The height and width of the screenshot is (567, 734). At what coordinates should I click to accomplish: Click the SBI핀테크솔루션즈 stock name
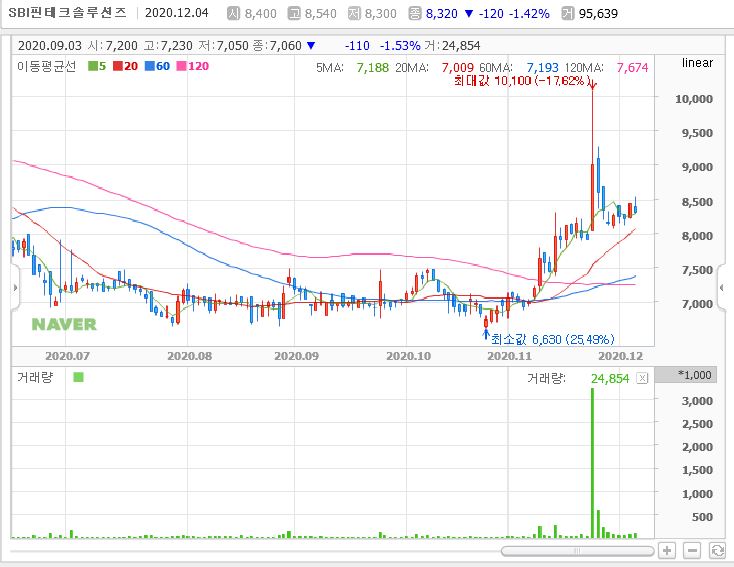pyautogui.click(x=67, y=13)
